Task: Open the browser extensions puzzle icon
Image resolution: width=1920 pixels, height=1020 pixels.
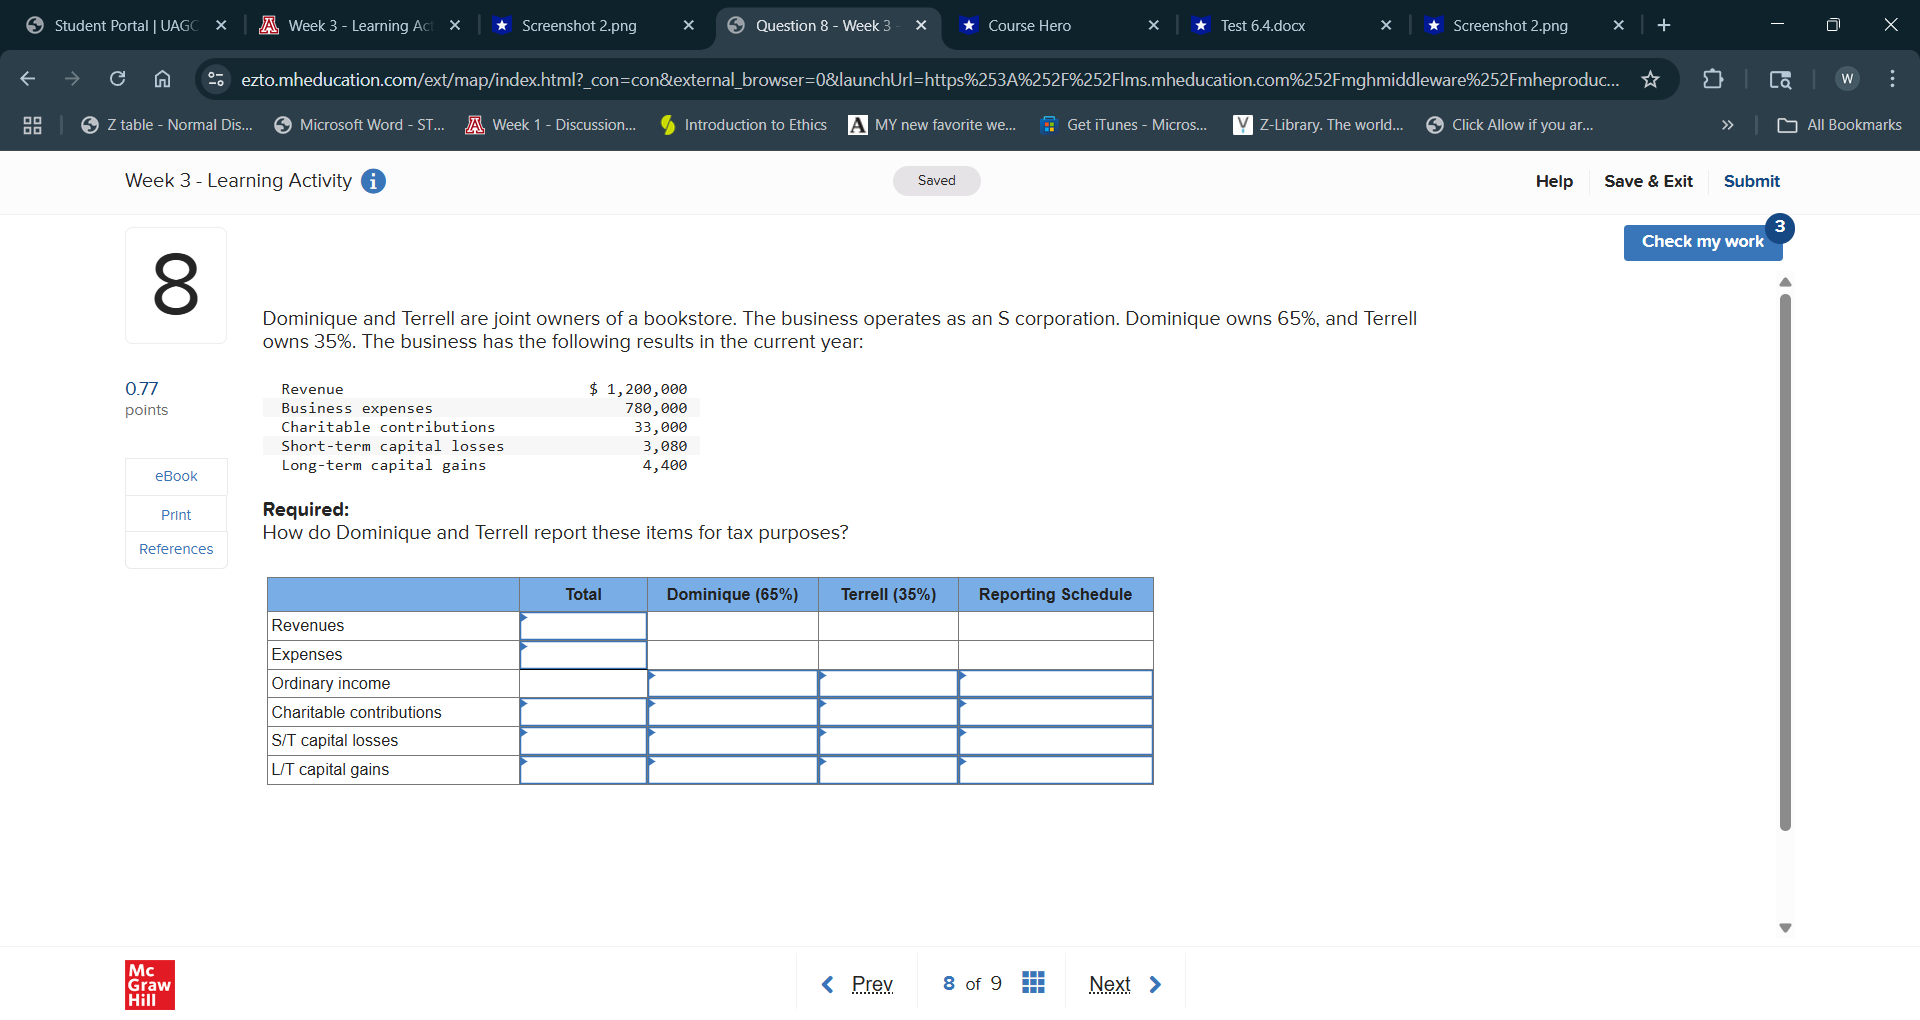Action: [x=1714, y=79]
